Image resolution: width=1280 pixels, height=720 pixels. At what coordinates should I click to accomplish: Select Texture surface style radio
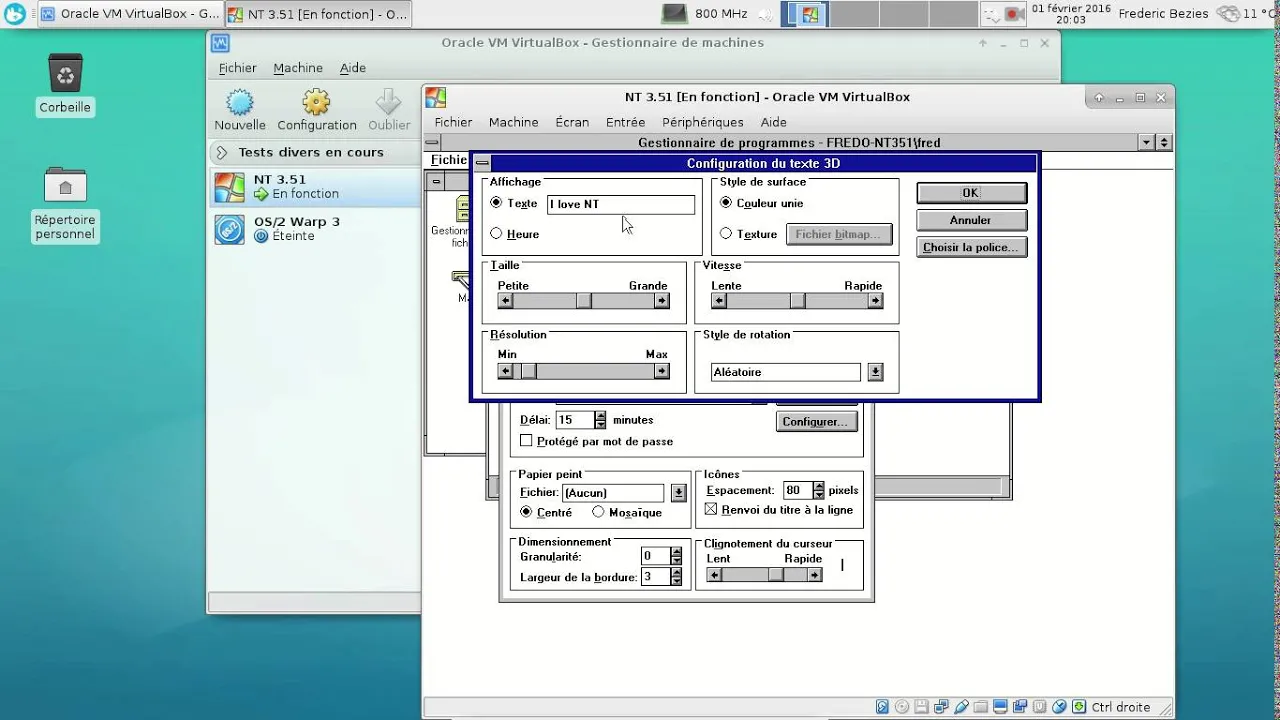point(726,234)
